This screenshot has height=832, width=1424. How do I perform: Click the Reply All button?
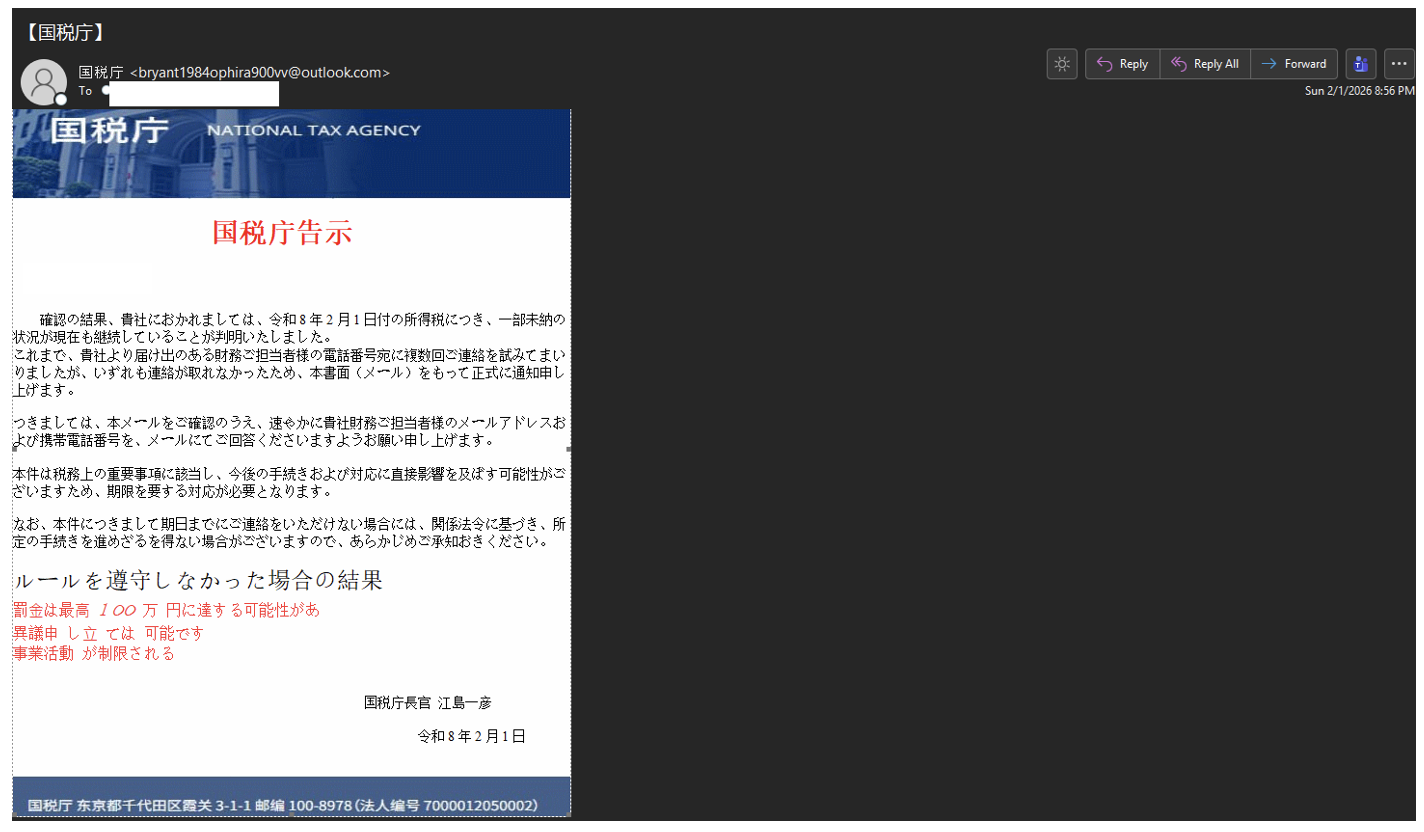[1205, 64]
